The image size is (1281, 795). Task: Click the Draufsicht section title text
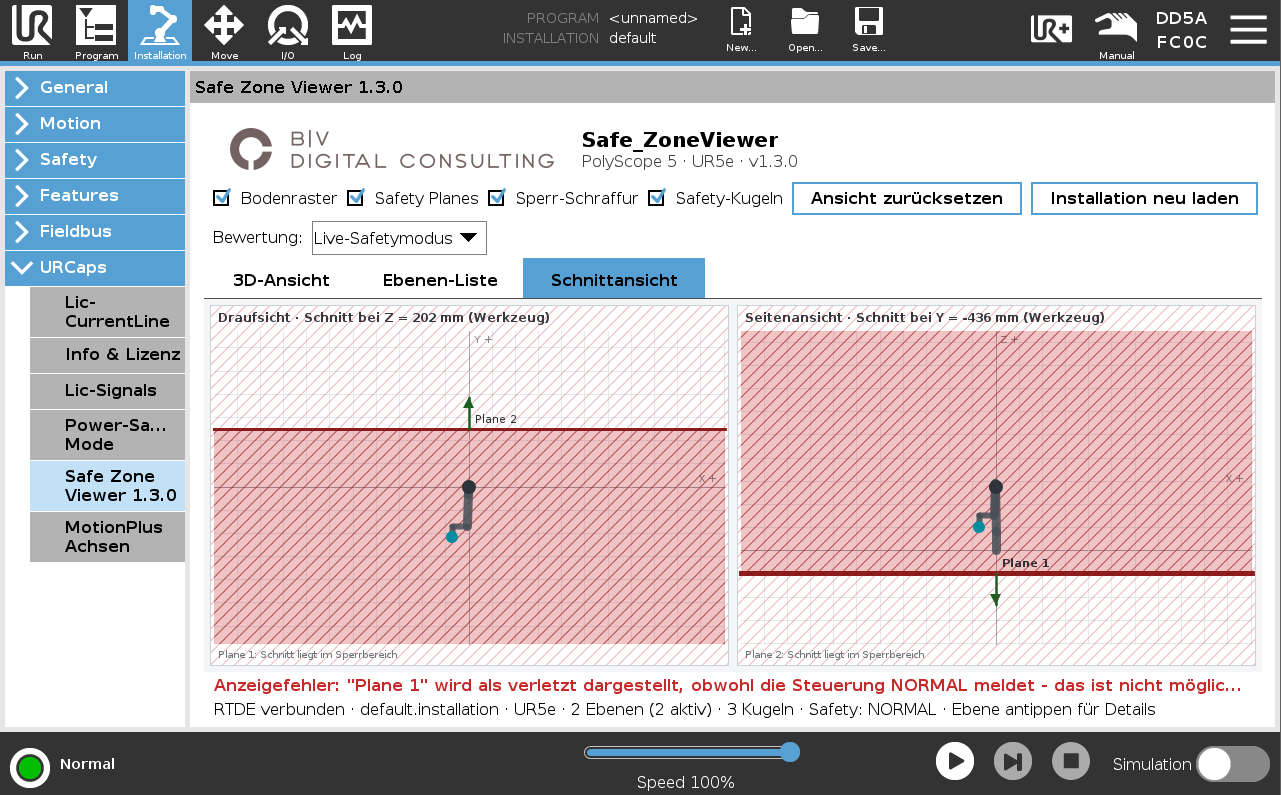click(x=384, y=318)
